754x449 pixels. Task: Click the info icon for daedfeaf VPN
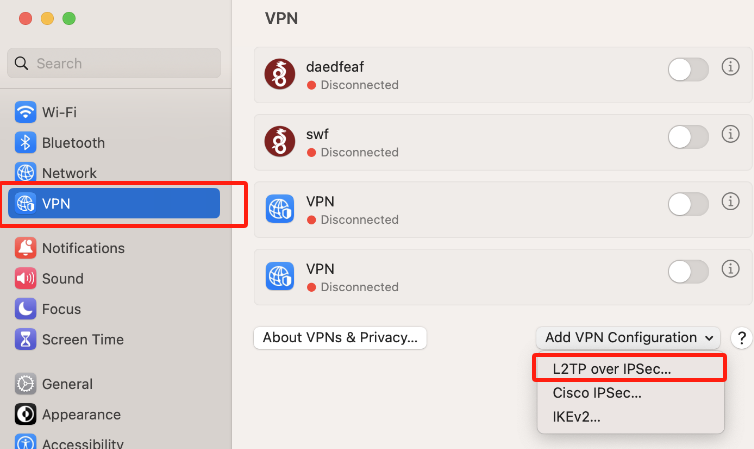730,66
